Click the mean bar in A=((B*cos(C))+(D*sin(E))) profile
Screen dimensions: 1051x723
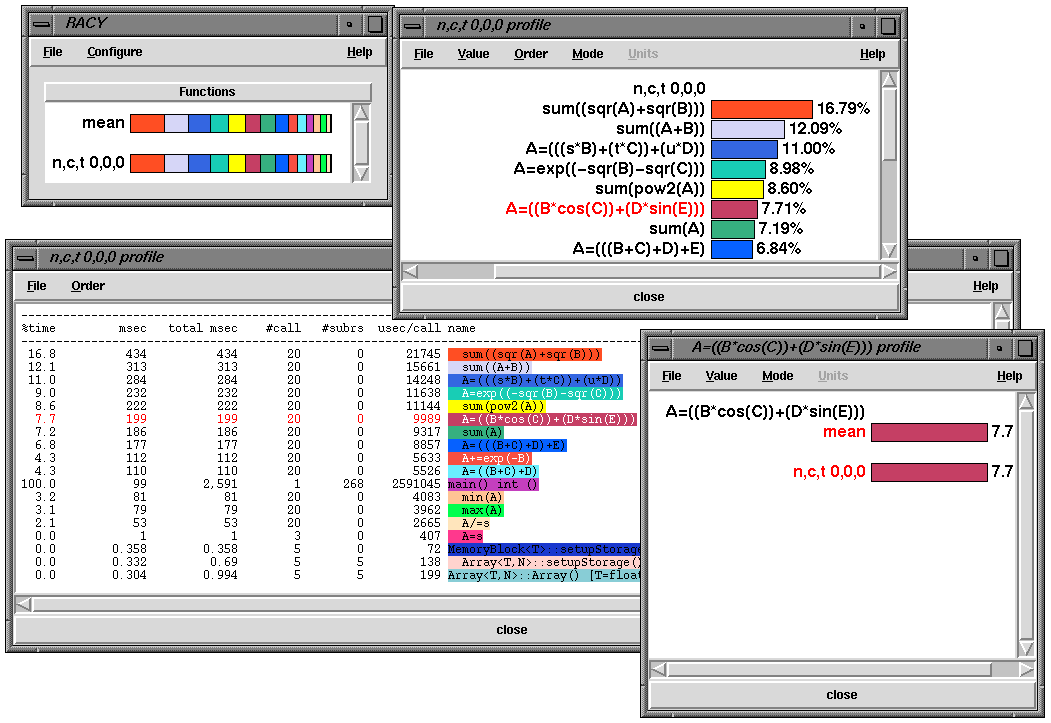(928, 432)
